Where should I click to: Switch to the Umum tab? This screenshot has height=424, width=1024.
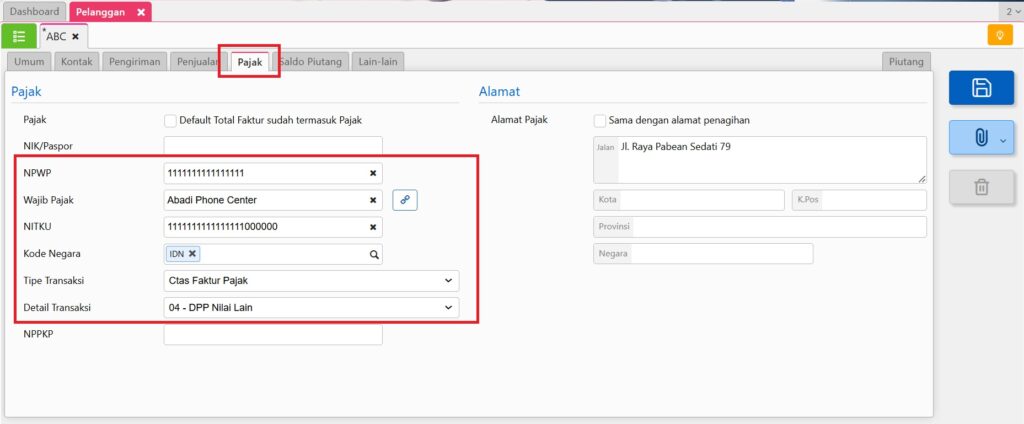pos(29,62)
